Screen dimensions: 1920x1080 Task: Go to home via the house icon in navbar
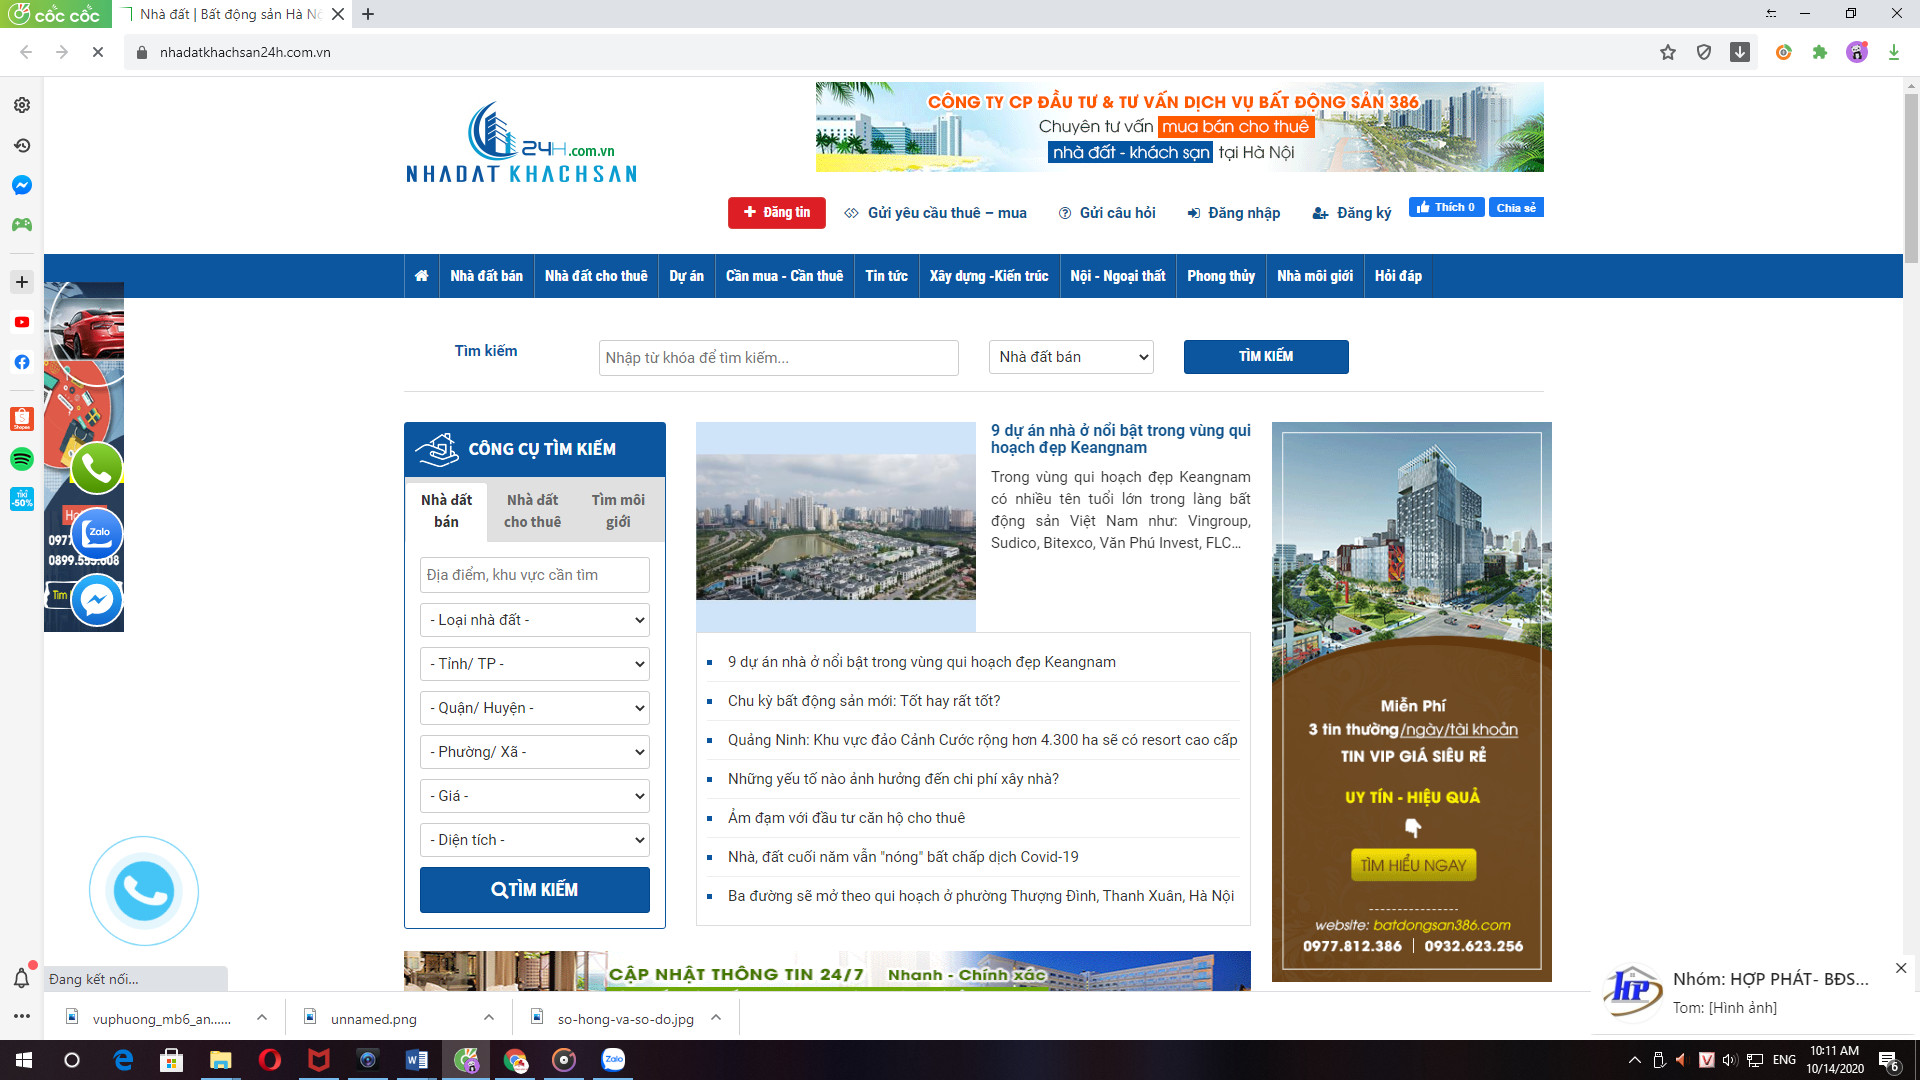point(421,276)
